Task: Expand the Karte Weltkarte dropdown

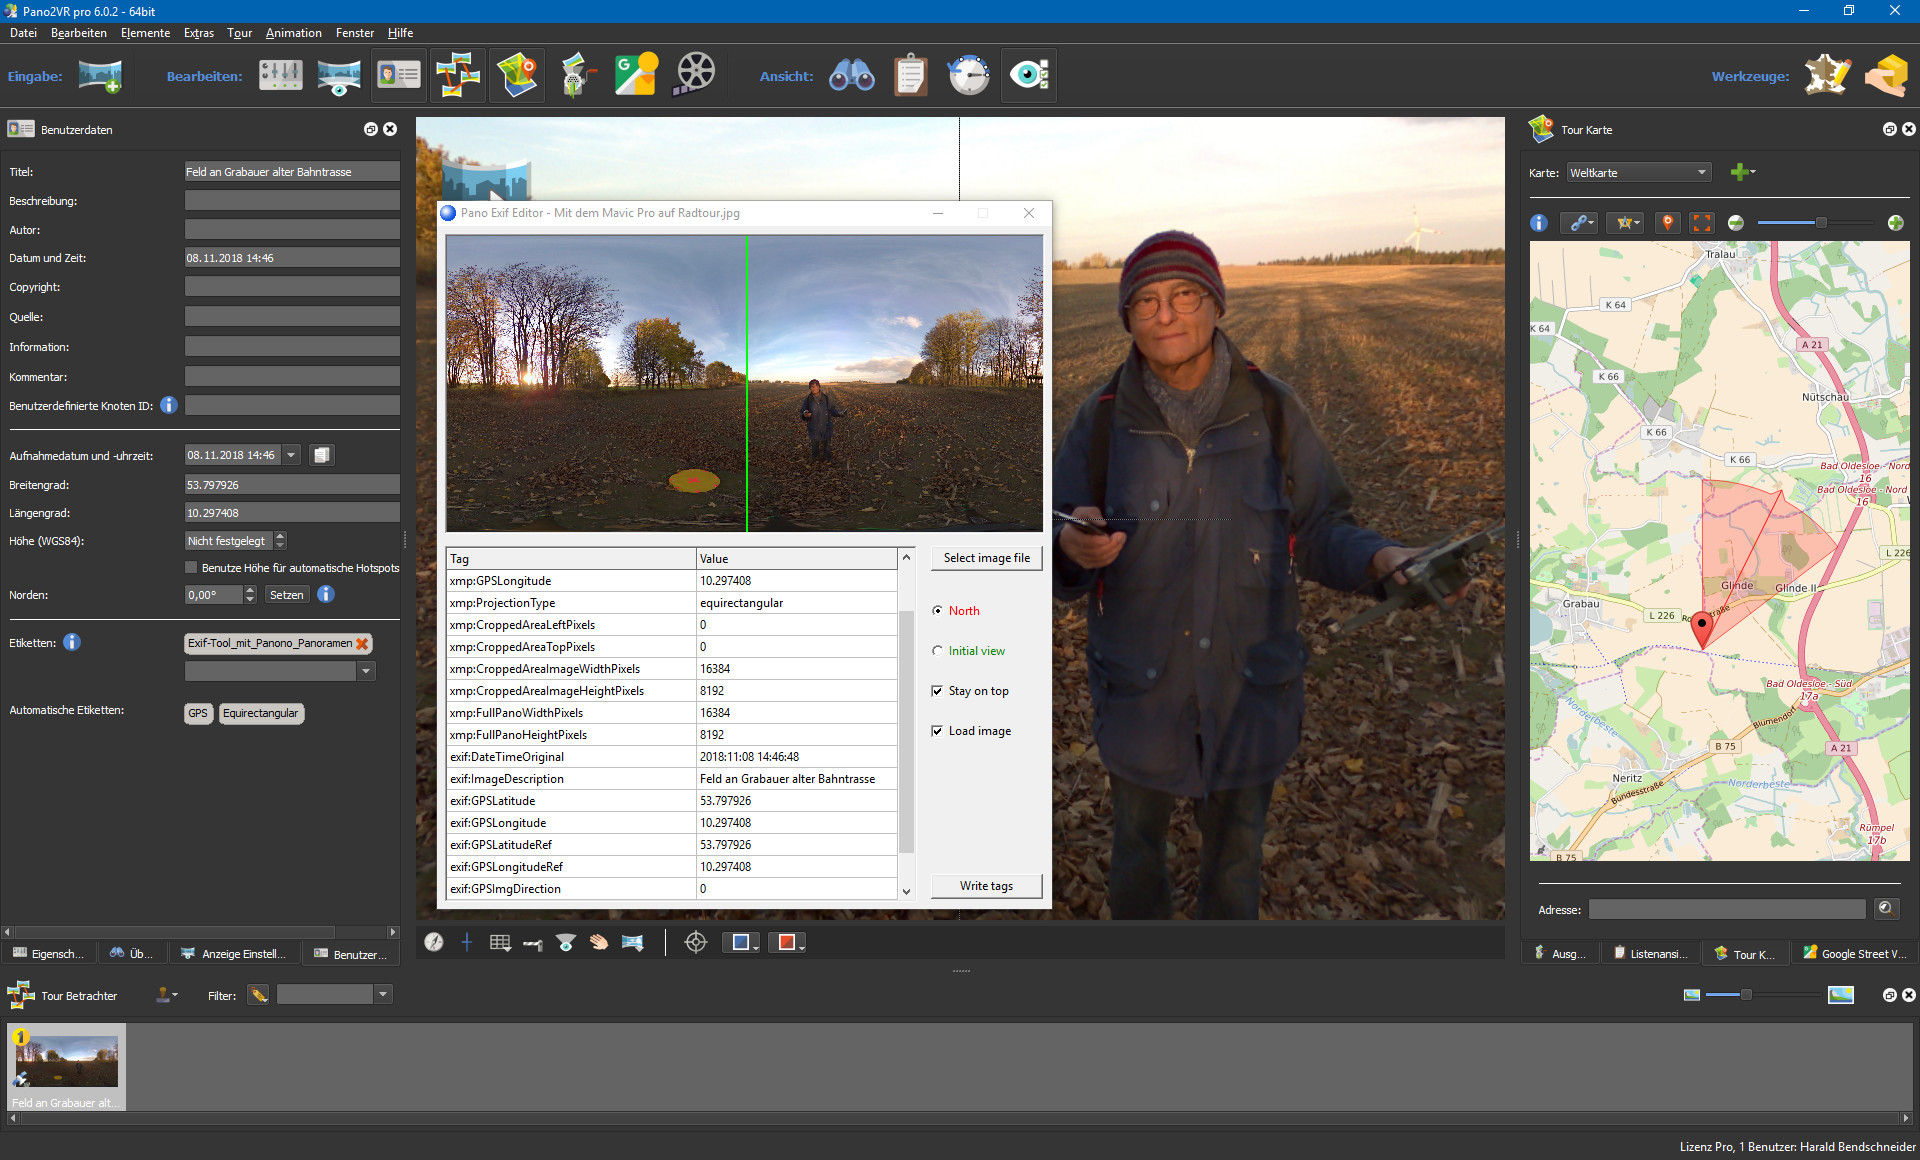Action: click(x=1701, y=173)
